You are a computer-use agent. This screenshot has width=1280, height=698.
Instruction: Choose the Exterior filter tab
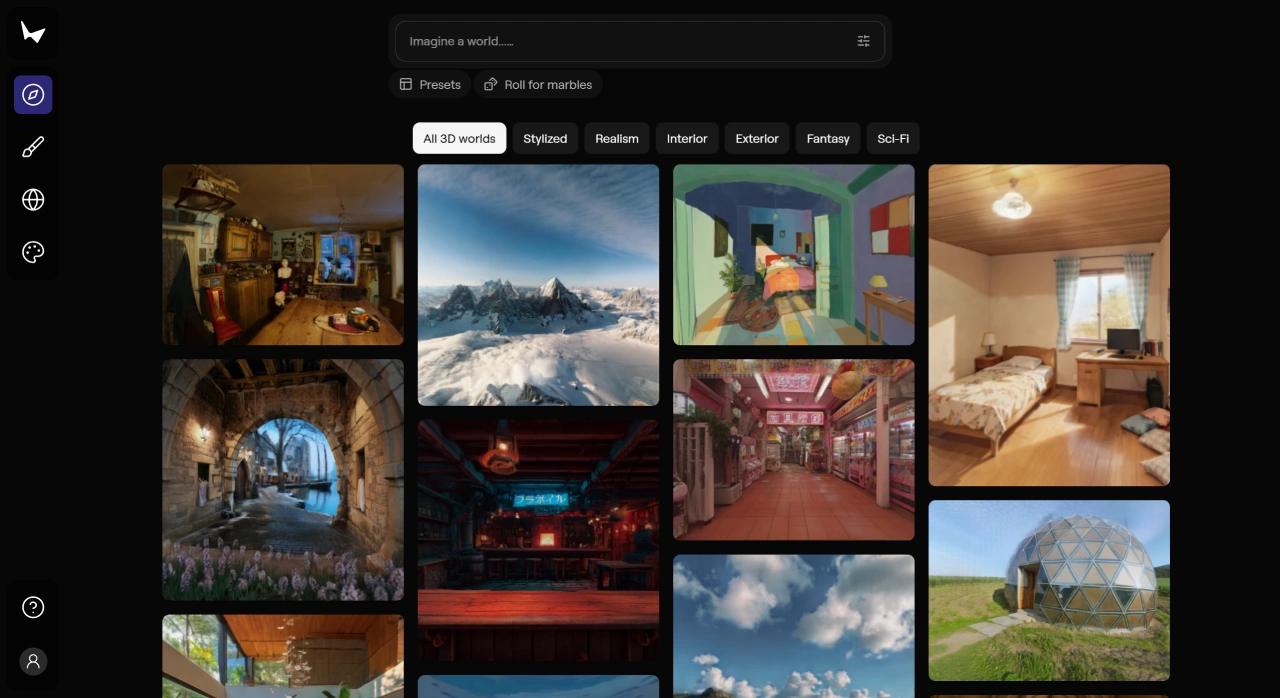(757, 139)
